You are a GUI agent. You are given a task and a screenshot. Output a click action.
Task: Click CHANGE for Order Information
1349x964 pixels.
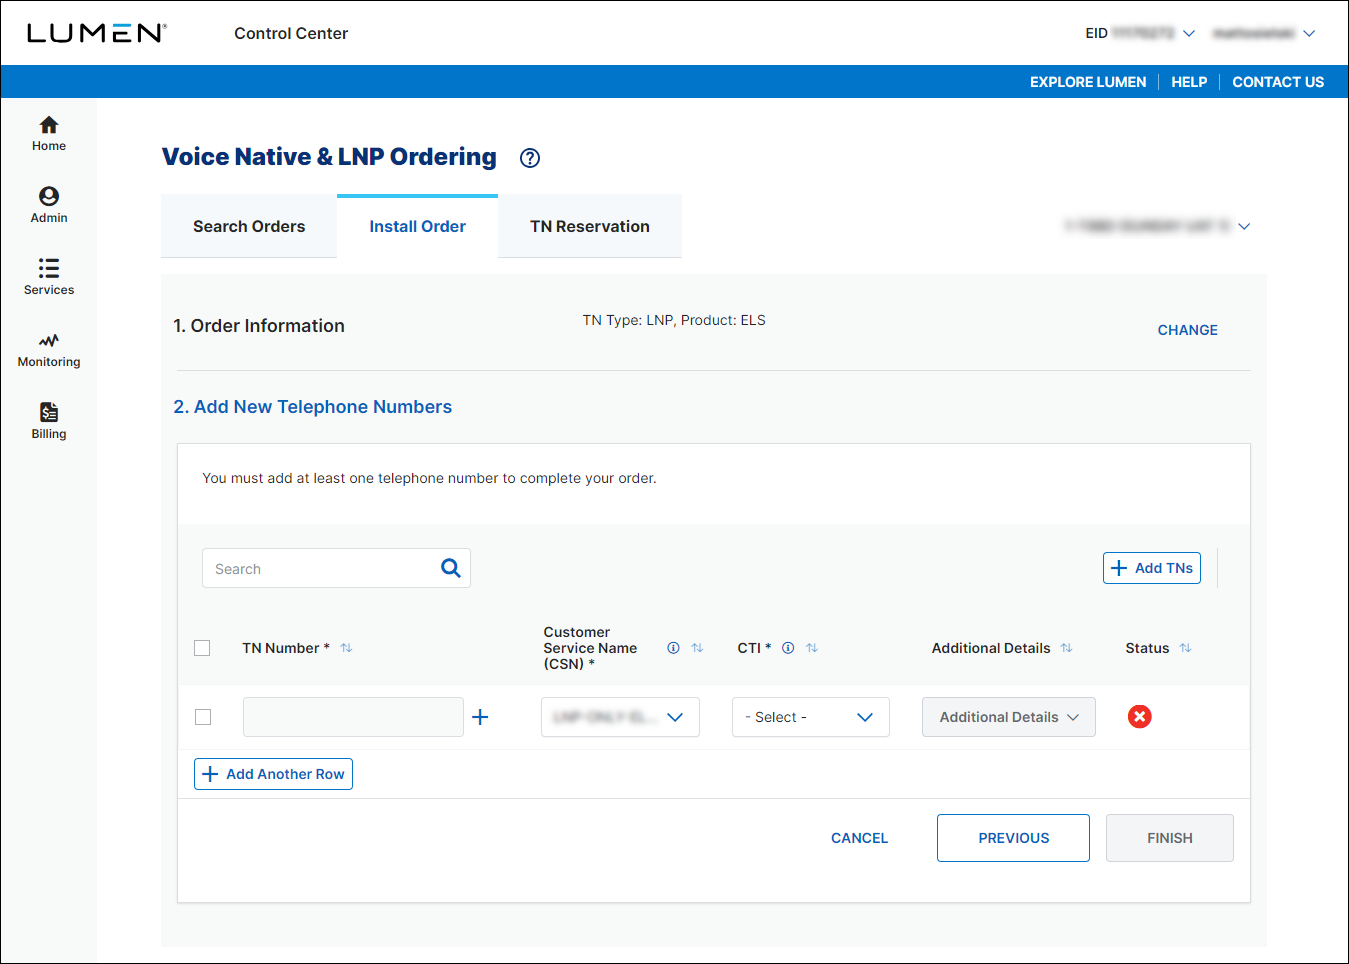coord(1187,330)
